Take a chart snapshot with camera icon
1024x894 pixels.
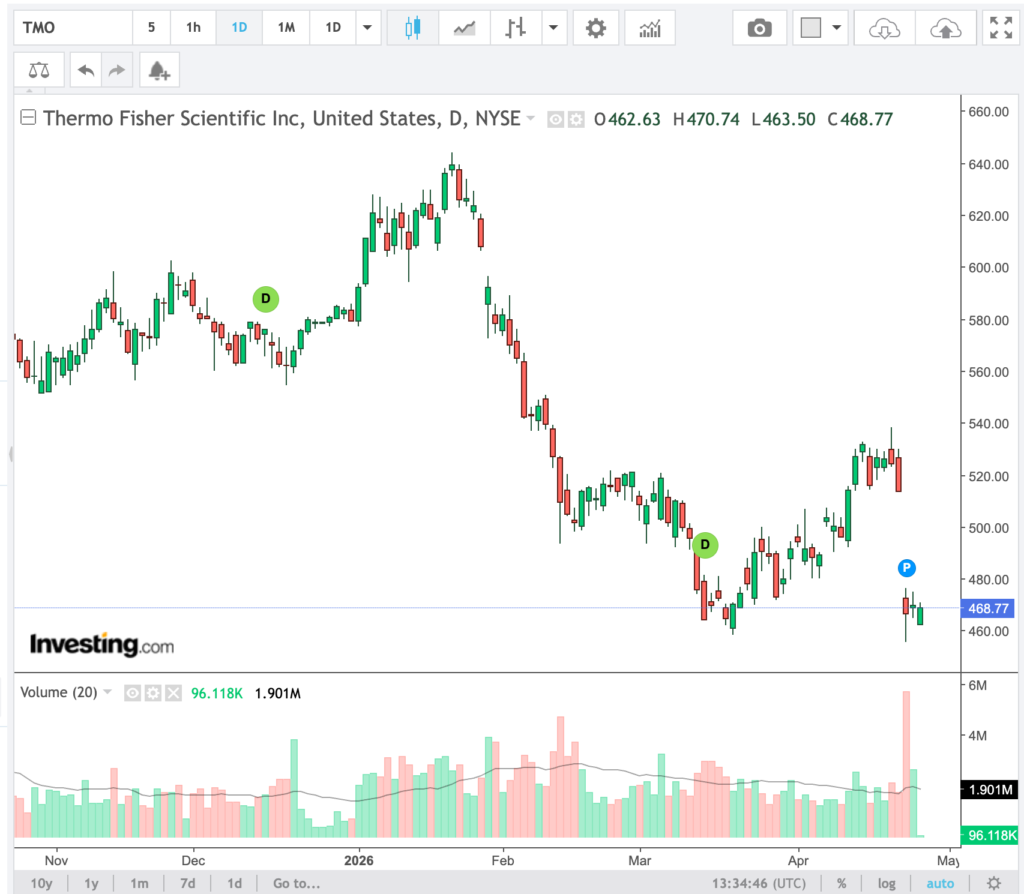point(760,28)
